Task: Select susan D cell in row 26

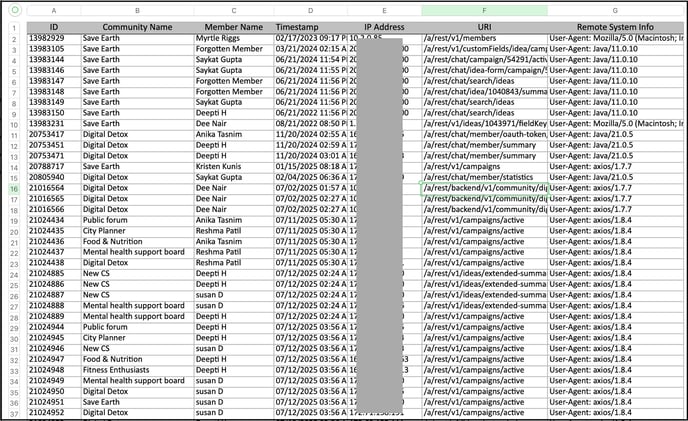Action: tap(234, 295)
